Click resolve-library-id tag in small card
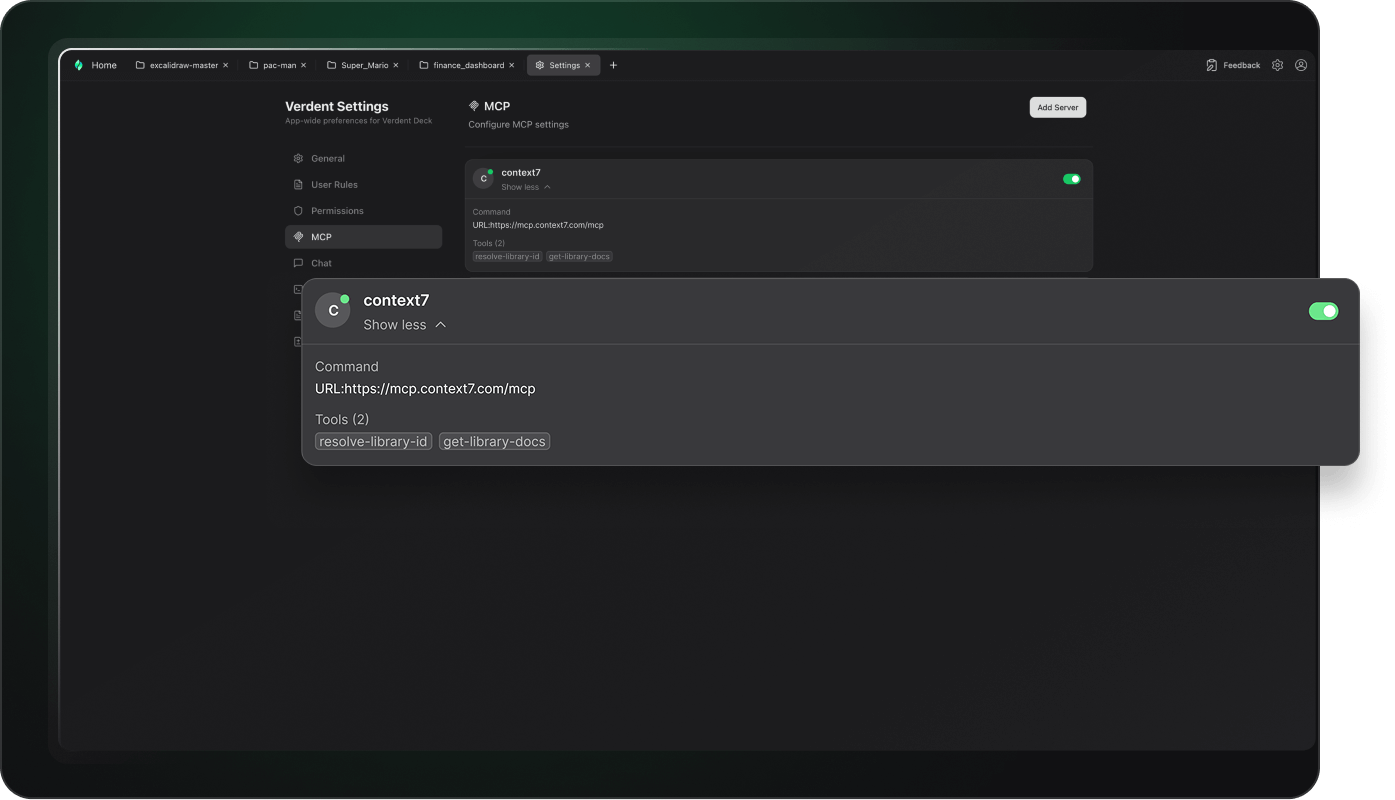 point(507,257)
